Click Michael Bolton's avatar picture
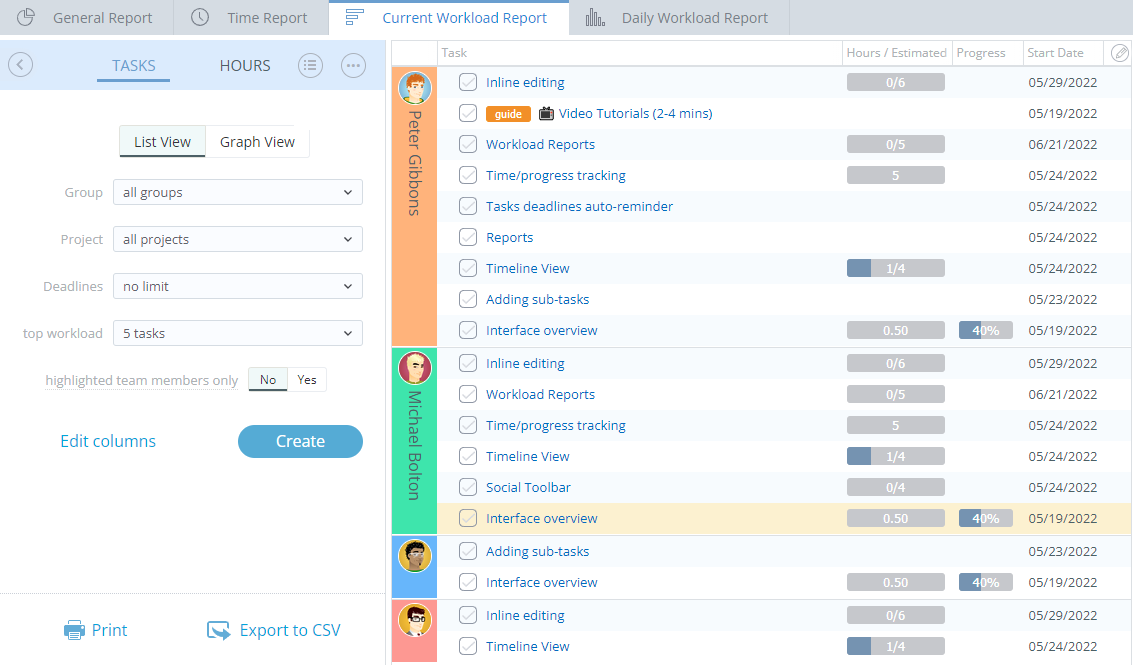 pos(415,368)
